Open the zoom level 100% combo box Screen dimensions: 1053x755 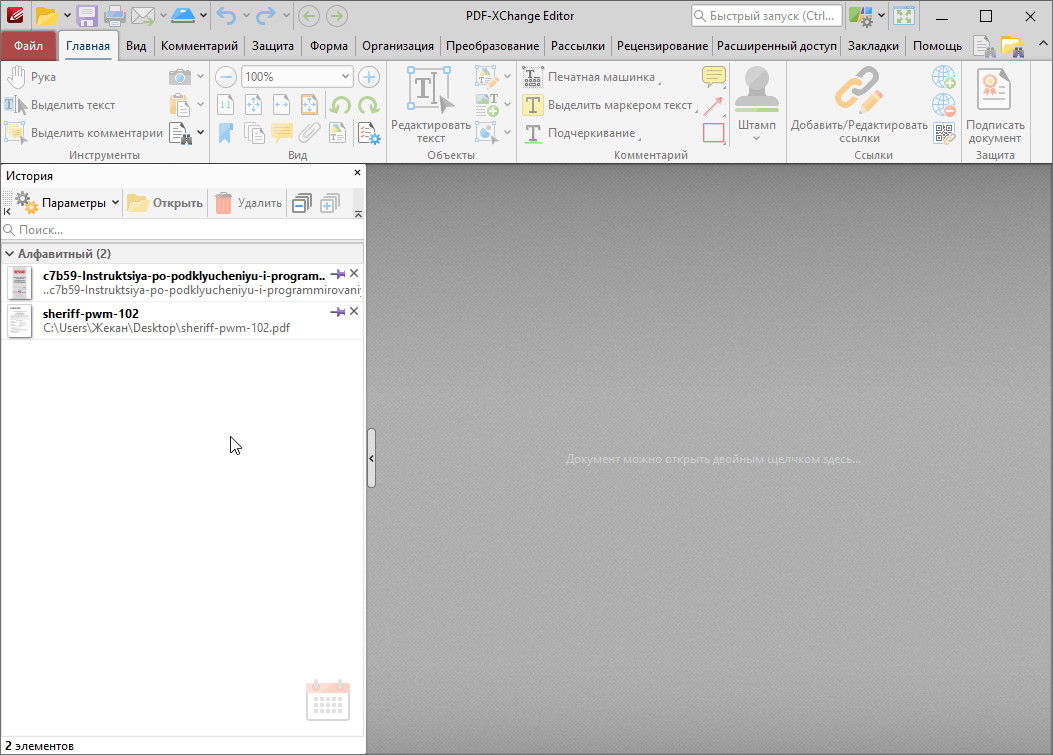[297, 77]
